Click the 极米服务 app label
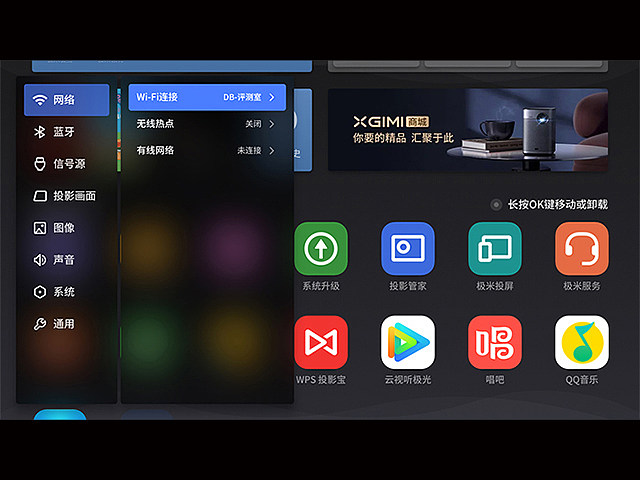640x480 pixels. point(582,286)
